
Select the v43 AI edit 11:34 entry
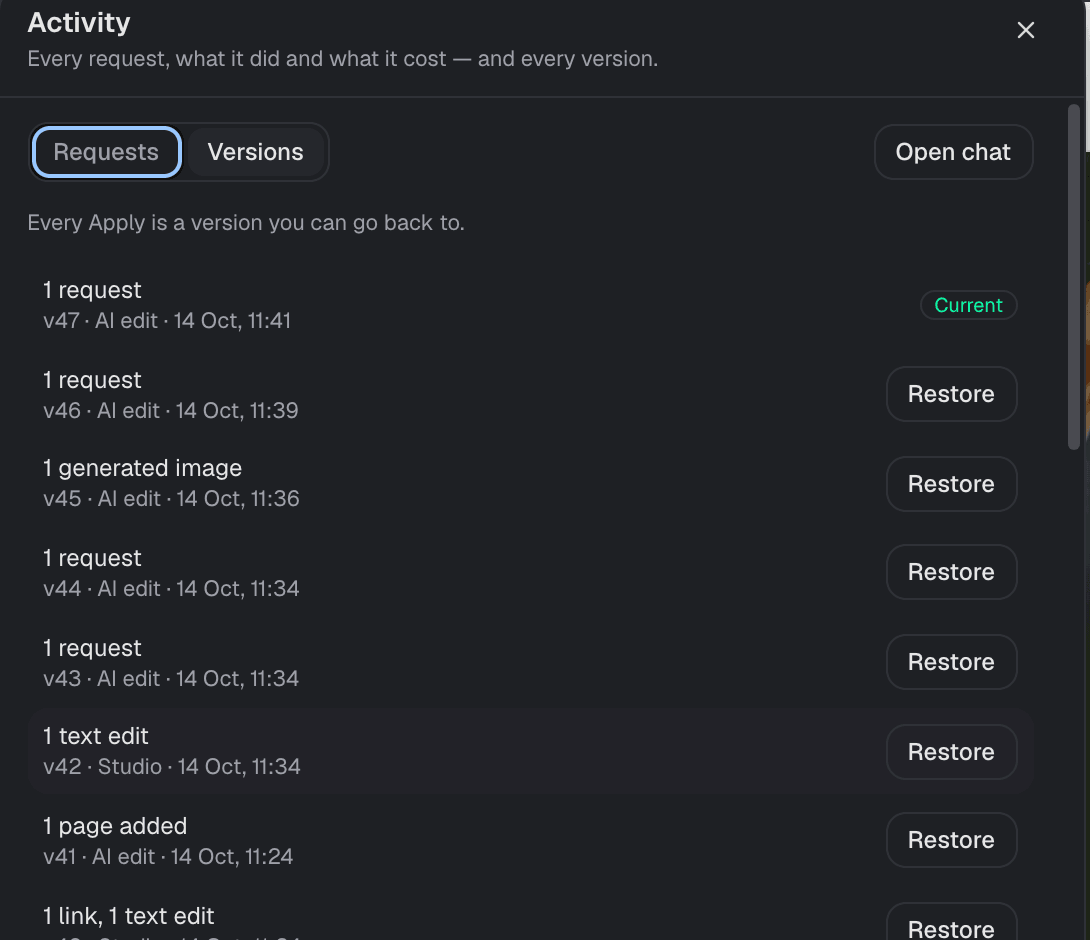click(x=530, y=662)
